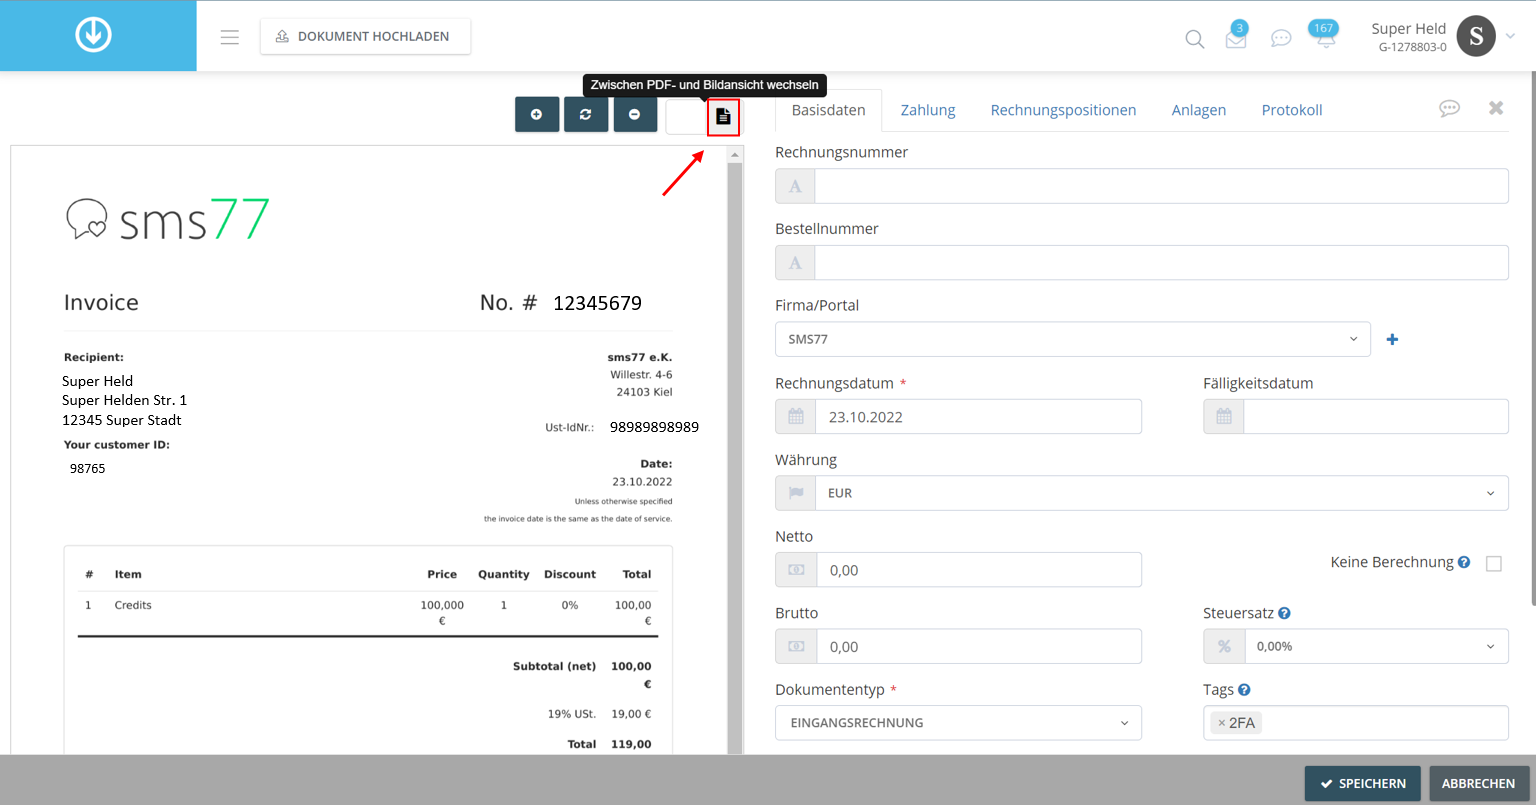
Task: Click into the Rechnungsnummer field
Action: coord(1161,186)
